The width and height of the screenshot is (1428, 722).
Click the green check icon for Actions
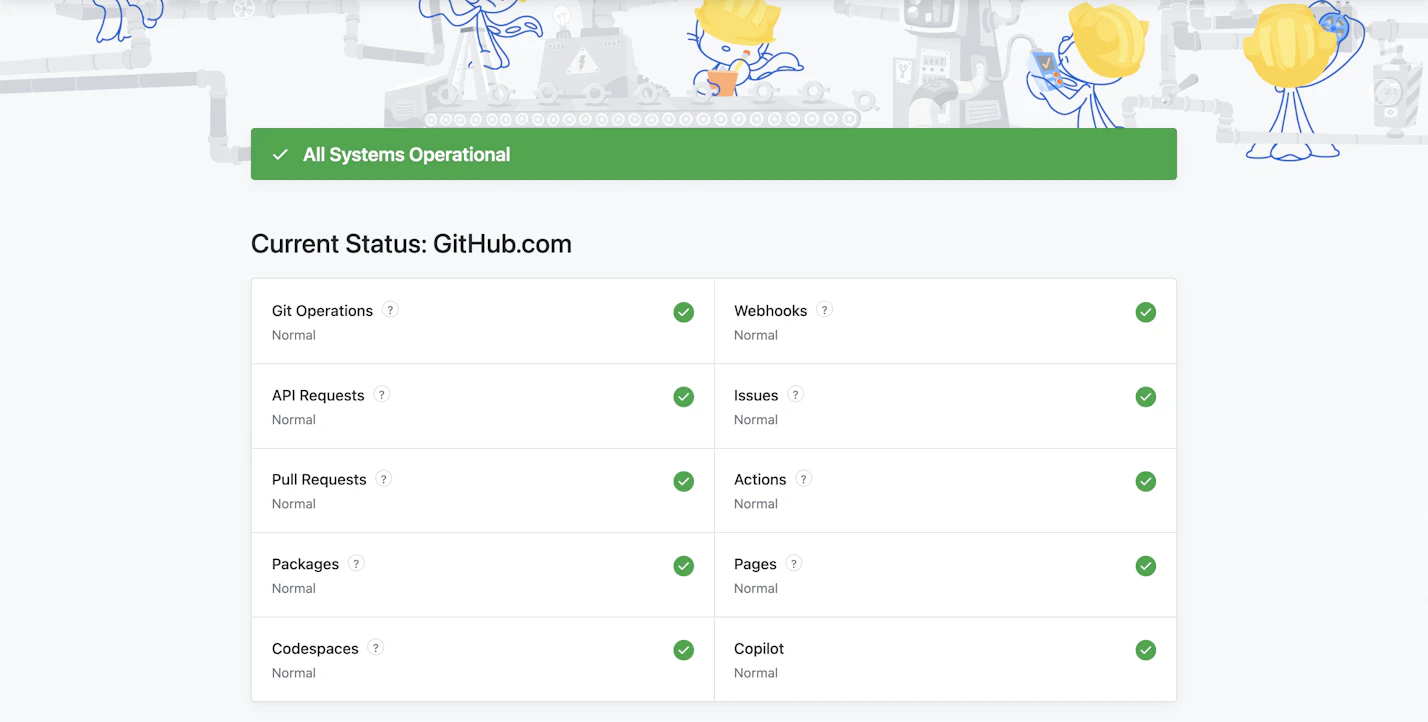click(1146, 481)
